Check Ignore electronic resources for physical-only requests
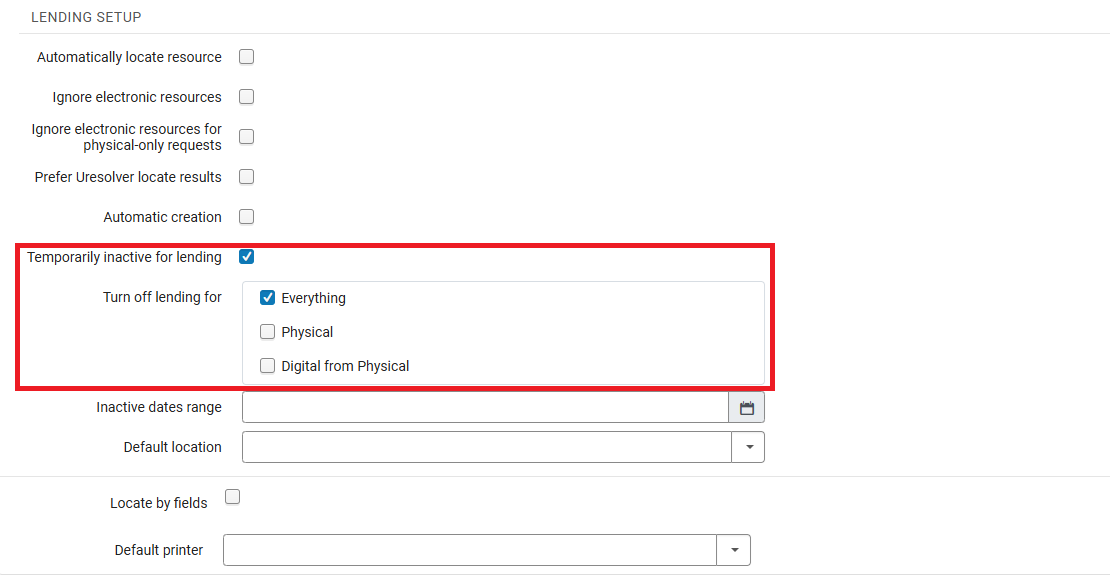1110x582 pixels. [247, 137]
